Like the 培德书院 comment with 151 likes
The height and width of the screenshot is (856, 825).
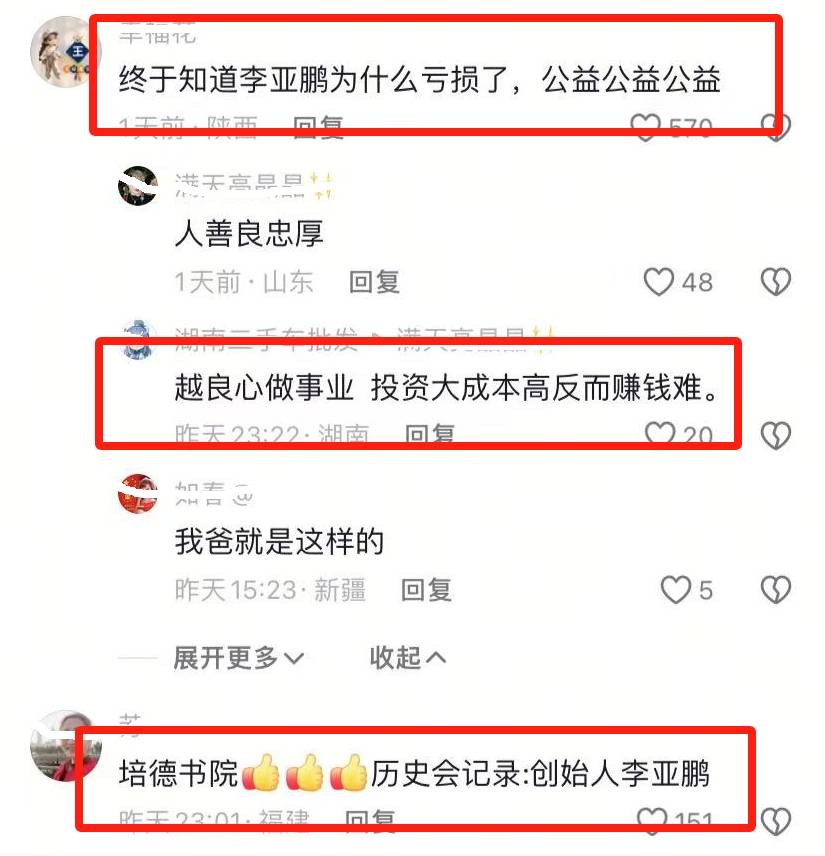tap(652, 821)
